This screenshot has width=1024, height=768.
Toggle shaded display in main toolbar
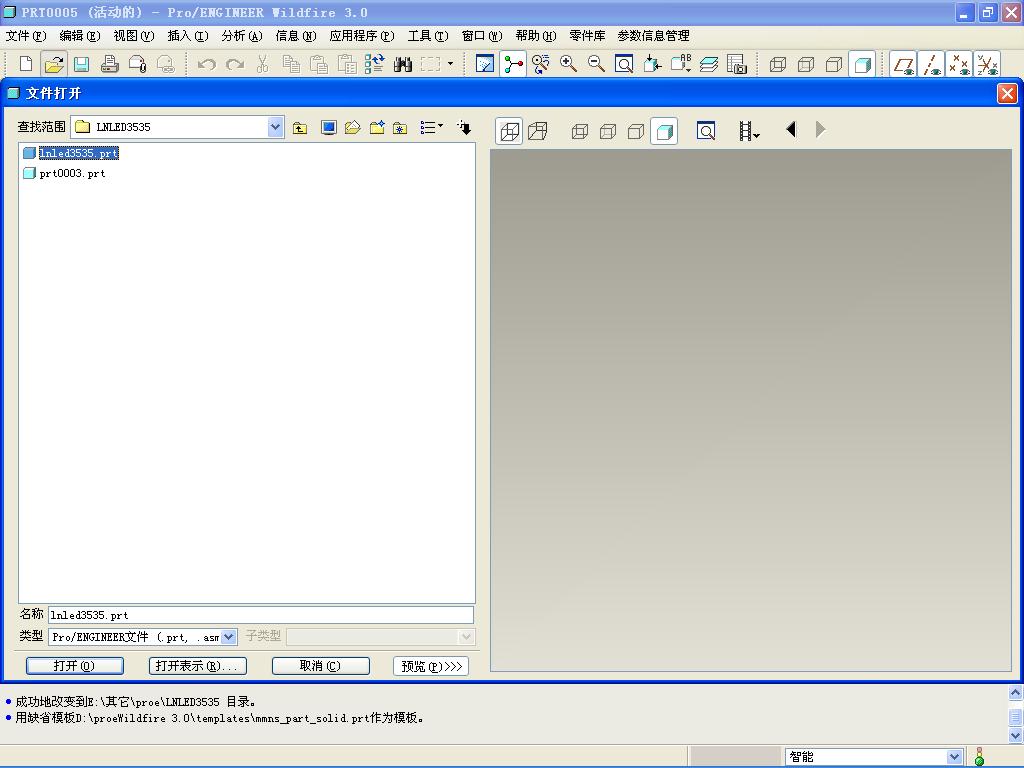863,64
